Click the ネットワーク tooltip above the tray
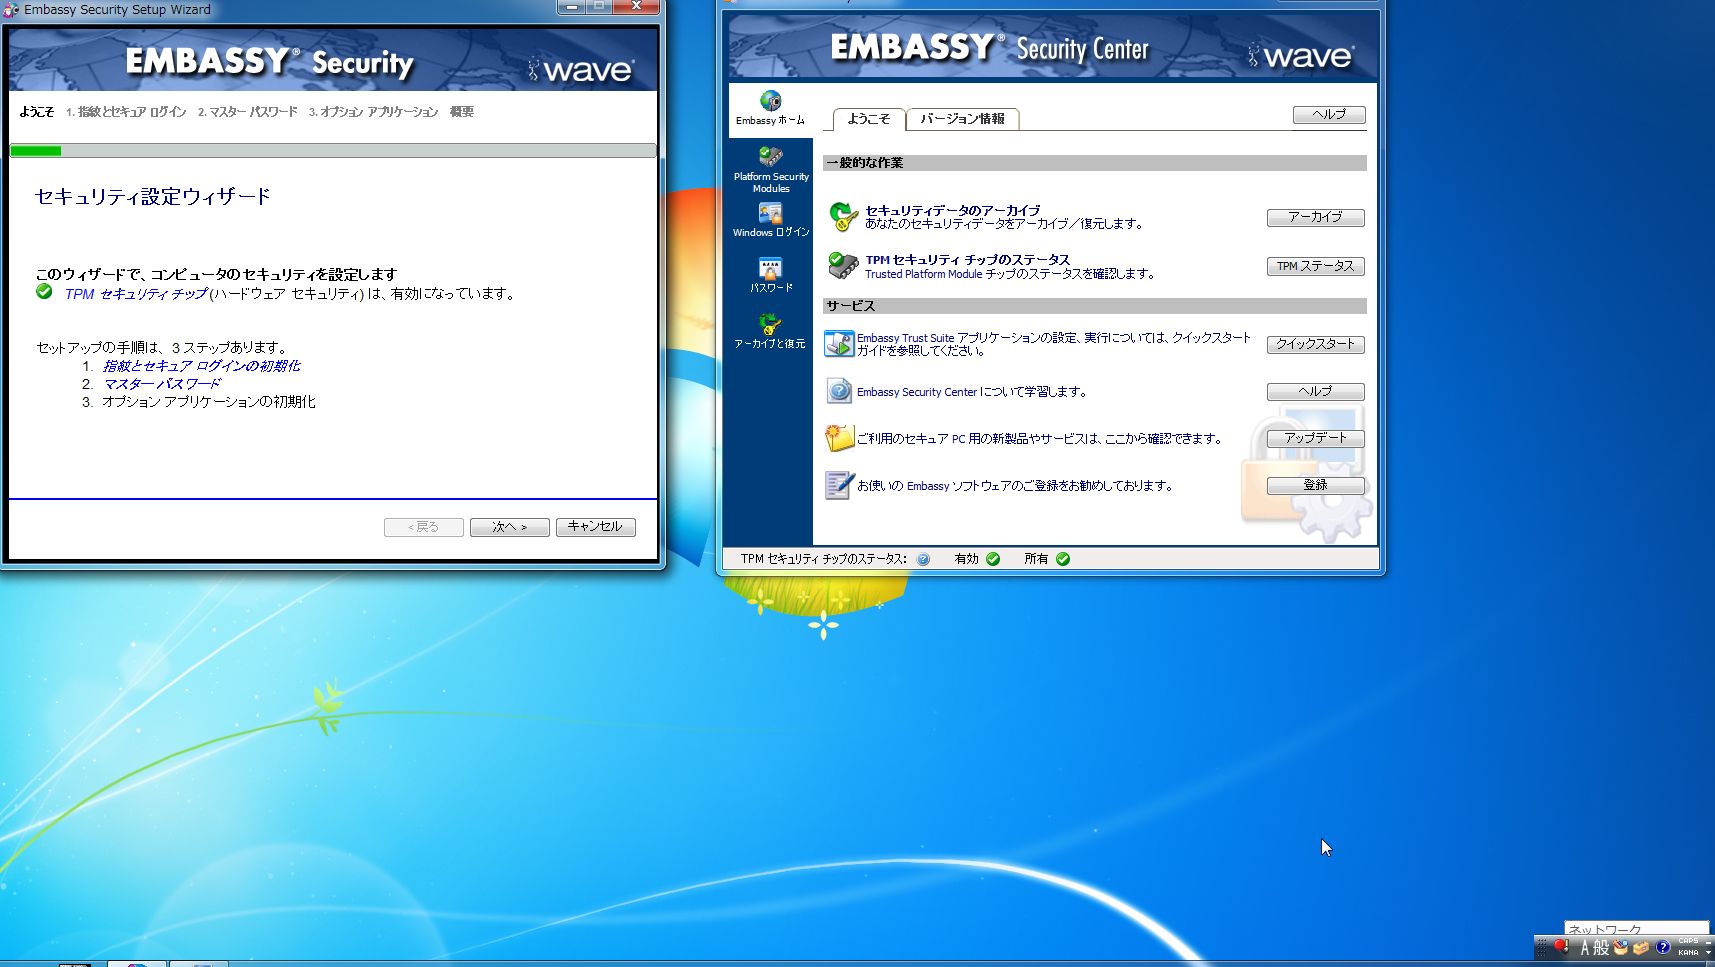The image size is (1715, 967). pos(1636,929)
